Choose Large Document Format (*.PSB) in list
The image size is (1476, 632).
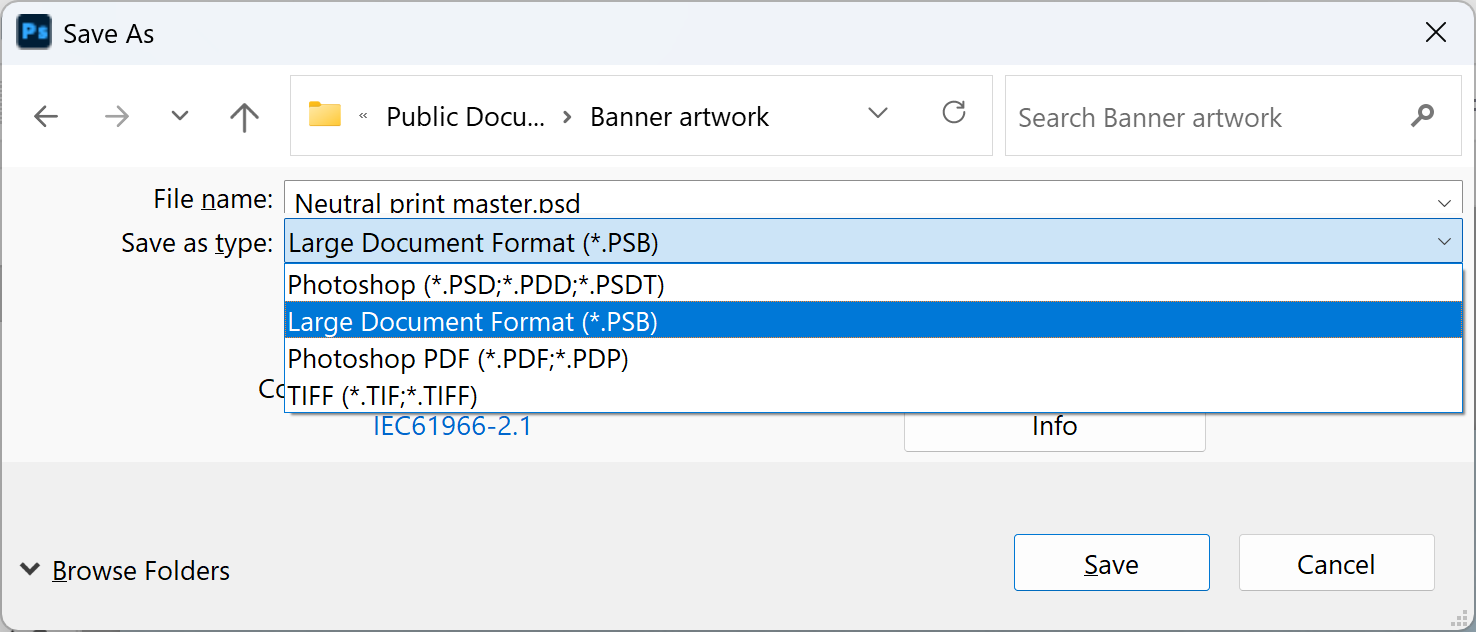[873, 322]
